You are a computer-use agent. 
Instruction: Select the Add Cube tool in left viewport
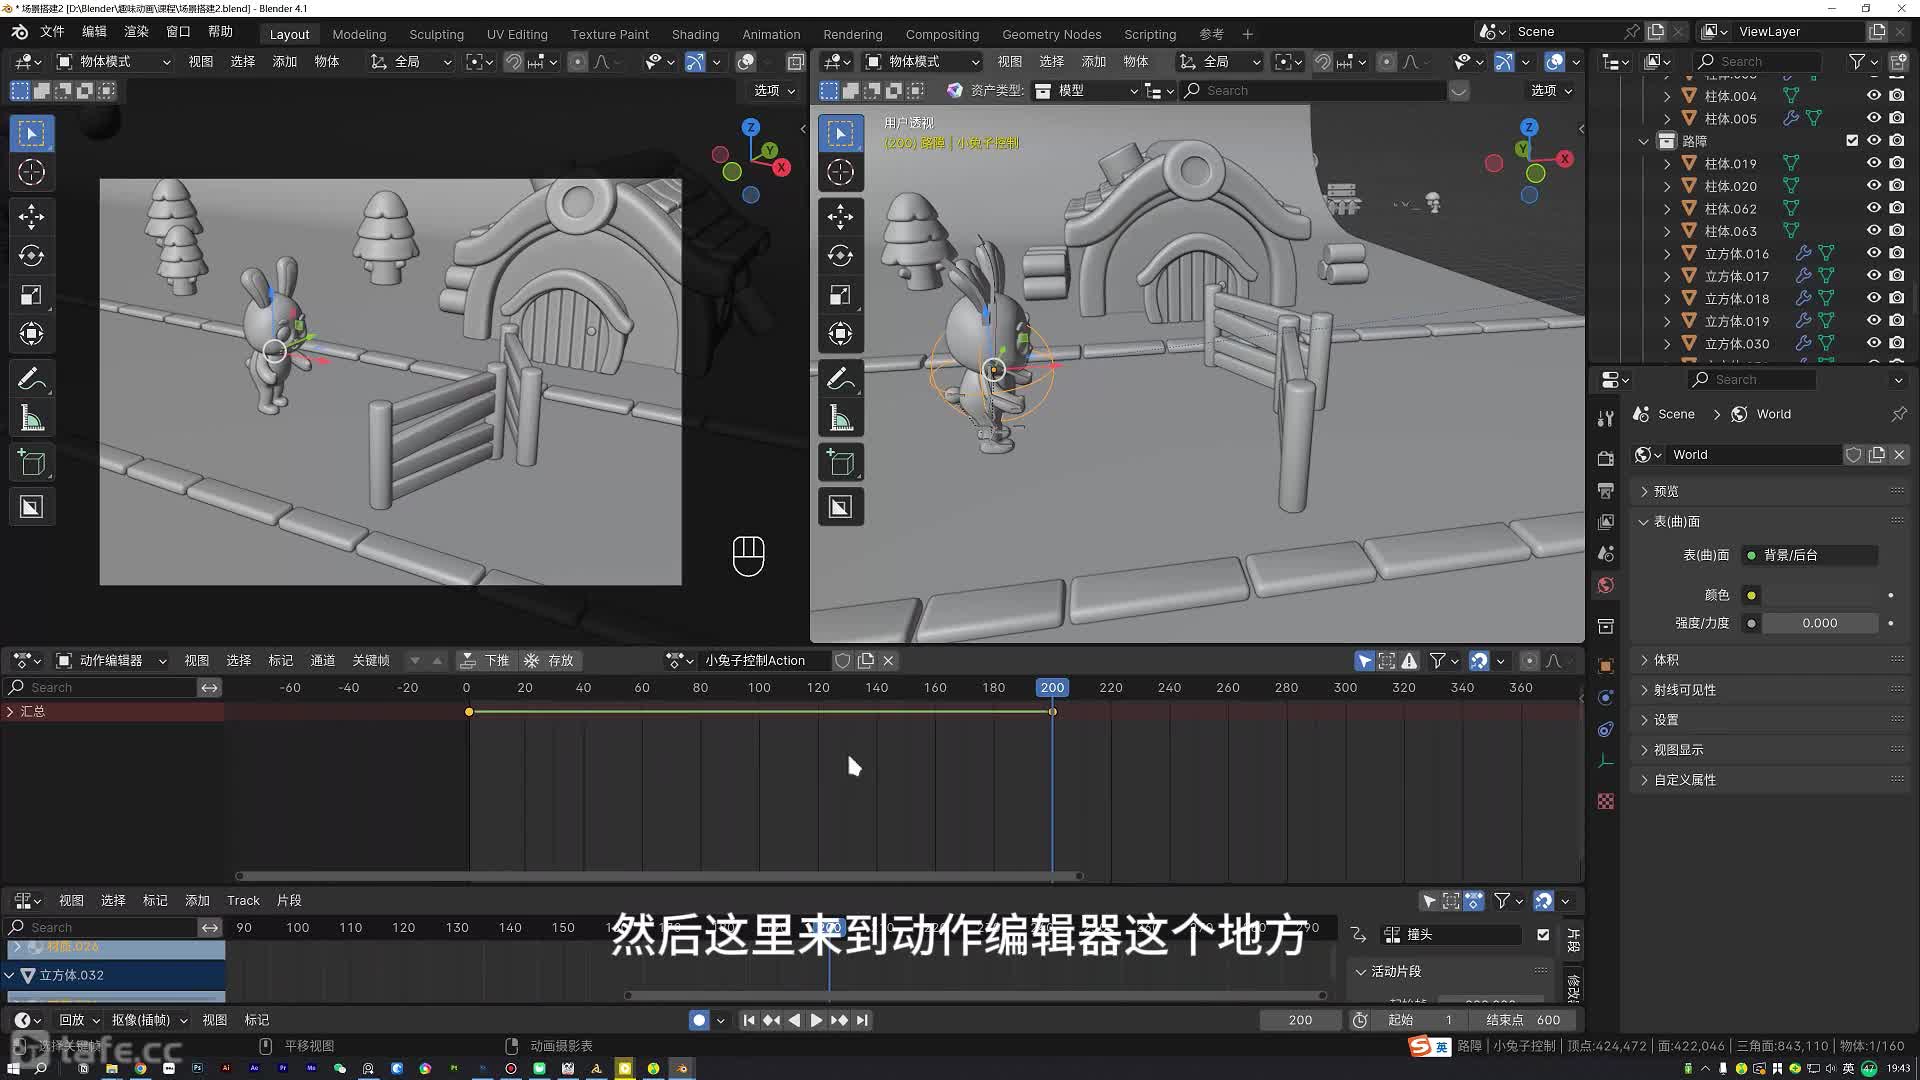(x=31, y=463)
